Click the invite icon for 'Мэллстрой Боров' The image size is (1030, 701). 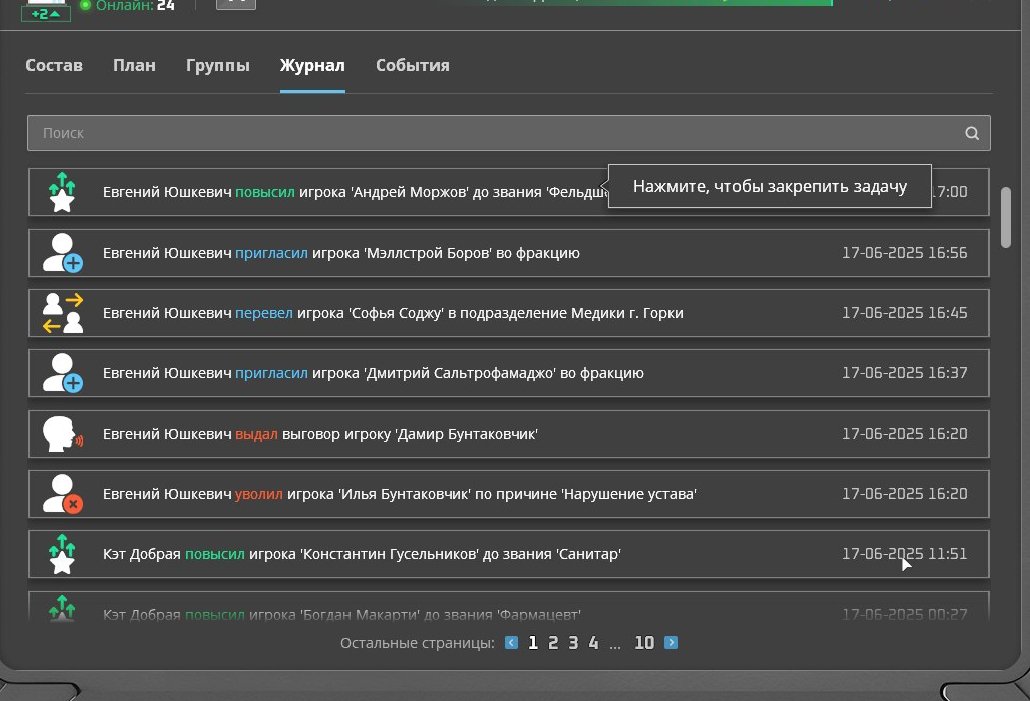click(x=62, y=253)
